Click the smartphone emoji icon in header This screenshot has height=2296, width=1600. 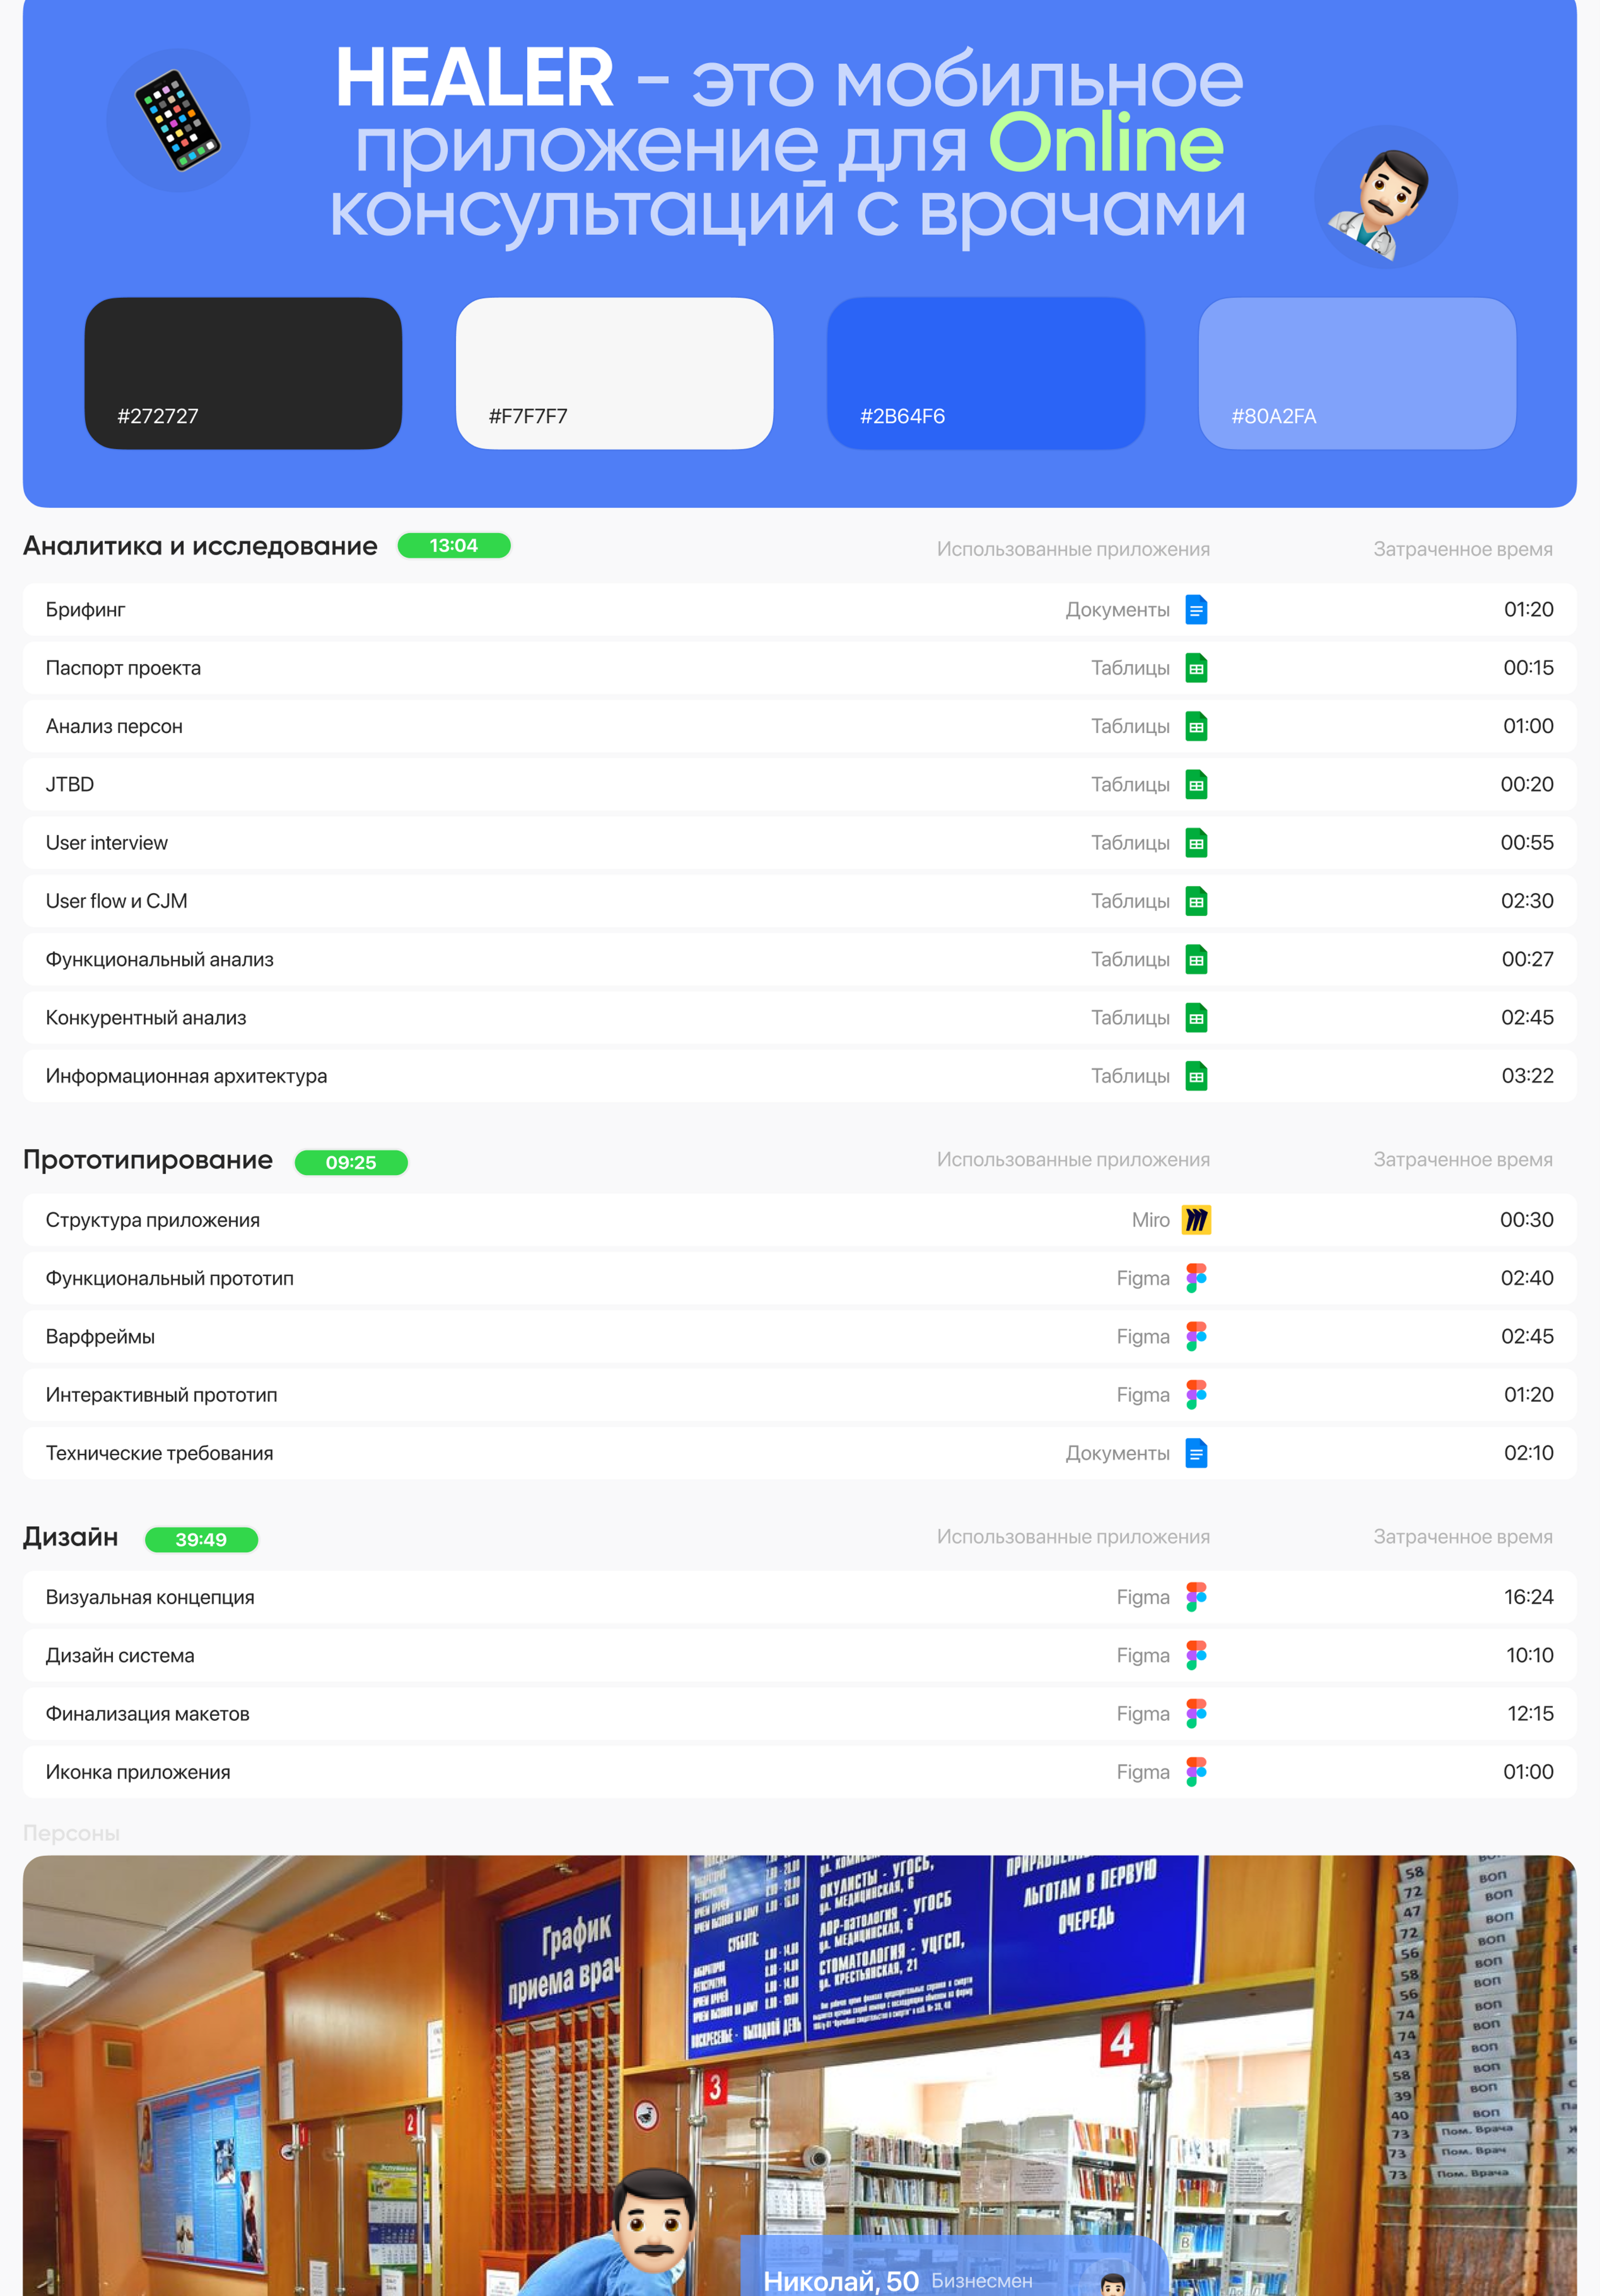(178, 121)
